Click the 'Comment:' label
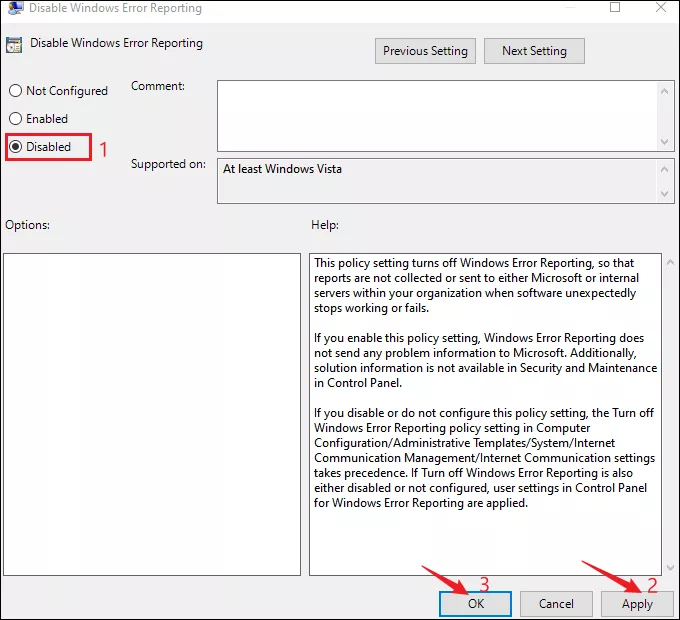 click(x=158, y=86)
